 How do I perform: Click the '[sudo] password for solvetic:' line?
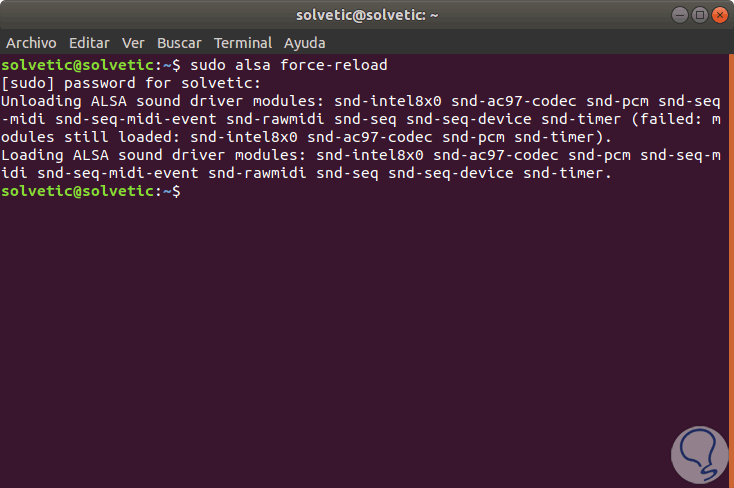[130, 83]
